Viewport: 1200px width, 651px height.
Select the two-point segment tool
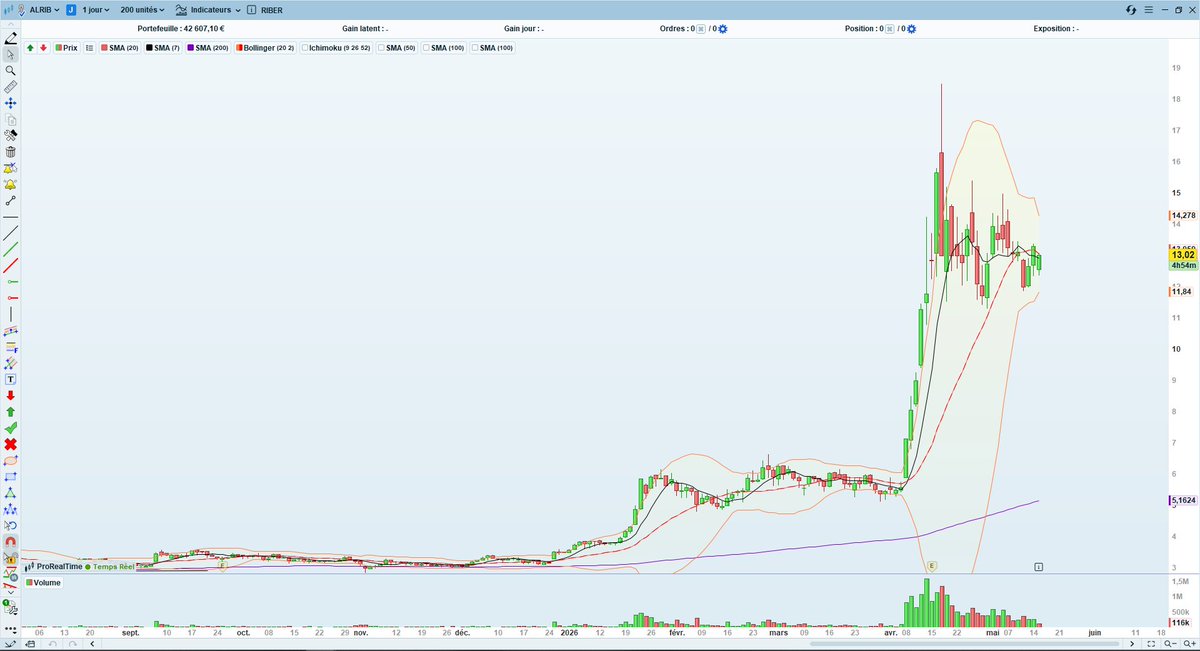click(x=11, y=200)
